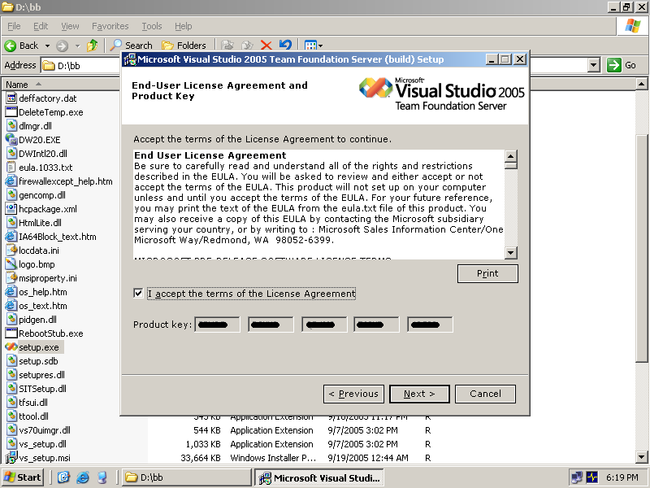650x488 pixels.
Task: Click the Print button
Action: (x=488, y=273)
